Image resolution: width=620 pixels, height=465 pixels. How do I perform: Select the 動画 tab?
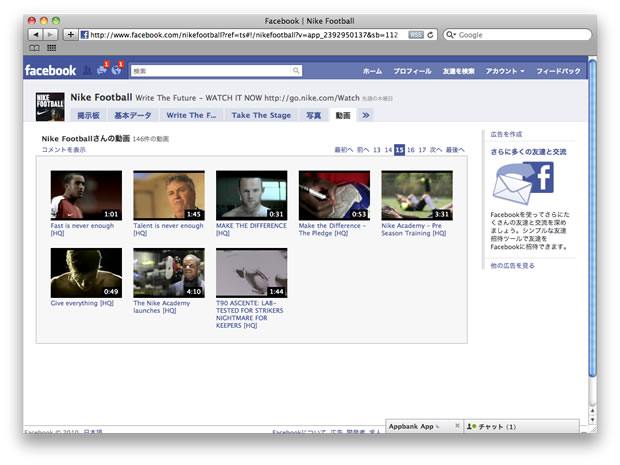(343, 115)
